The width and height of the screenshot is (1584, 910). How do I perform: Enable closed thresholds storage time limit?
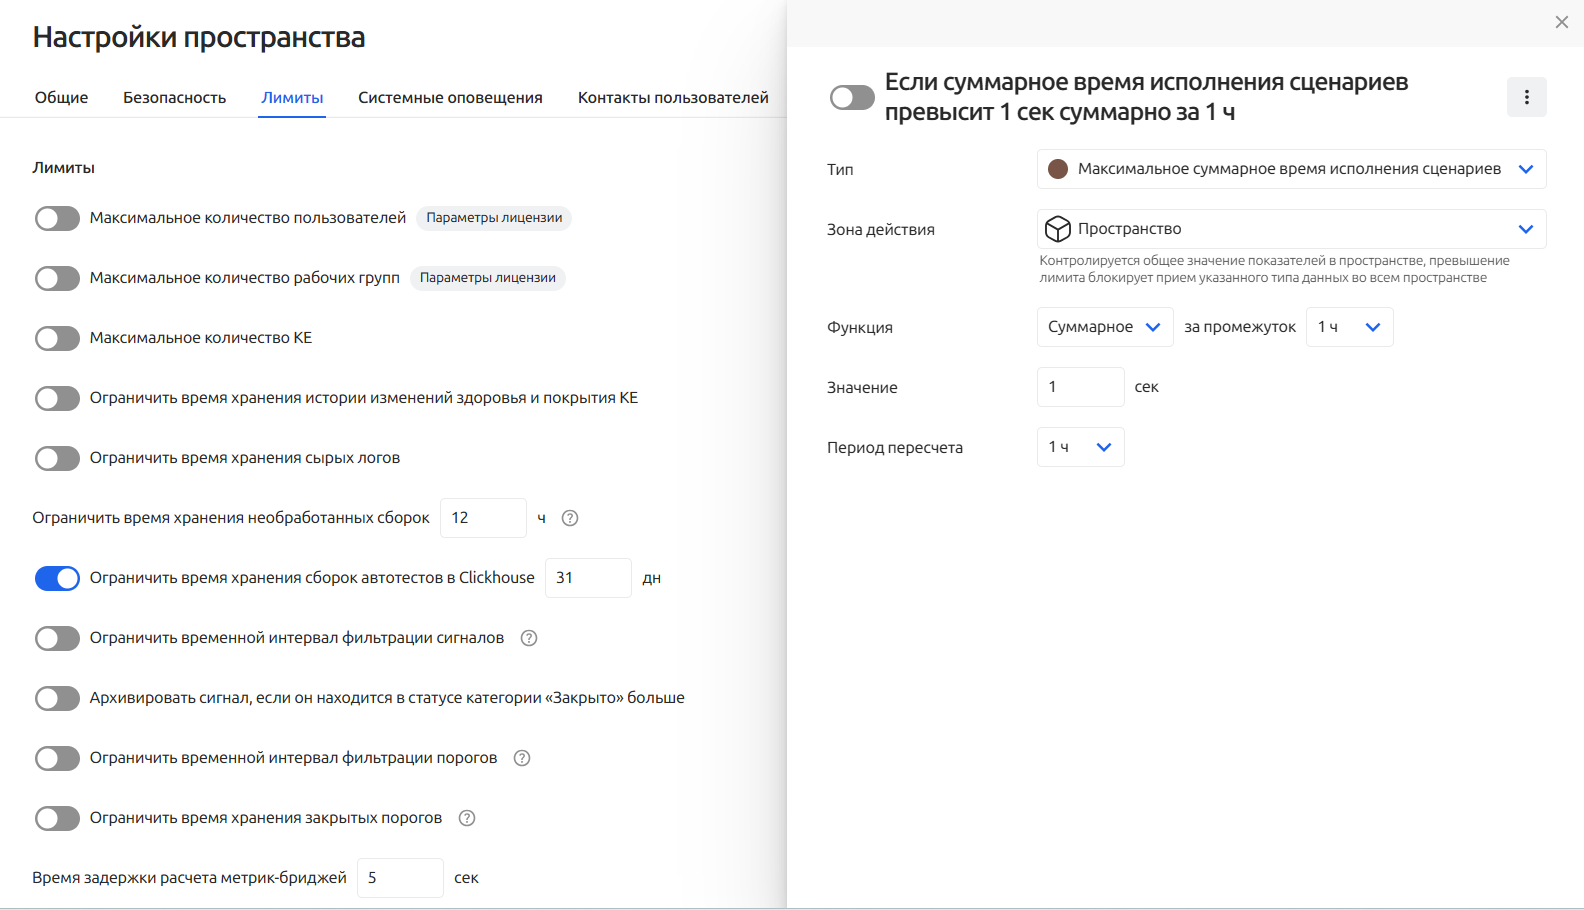pyautogui.click(x=57, y=818)
